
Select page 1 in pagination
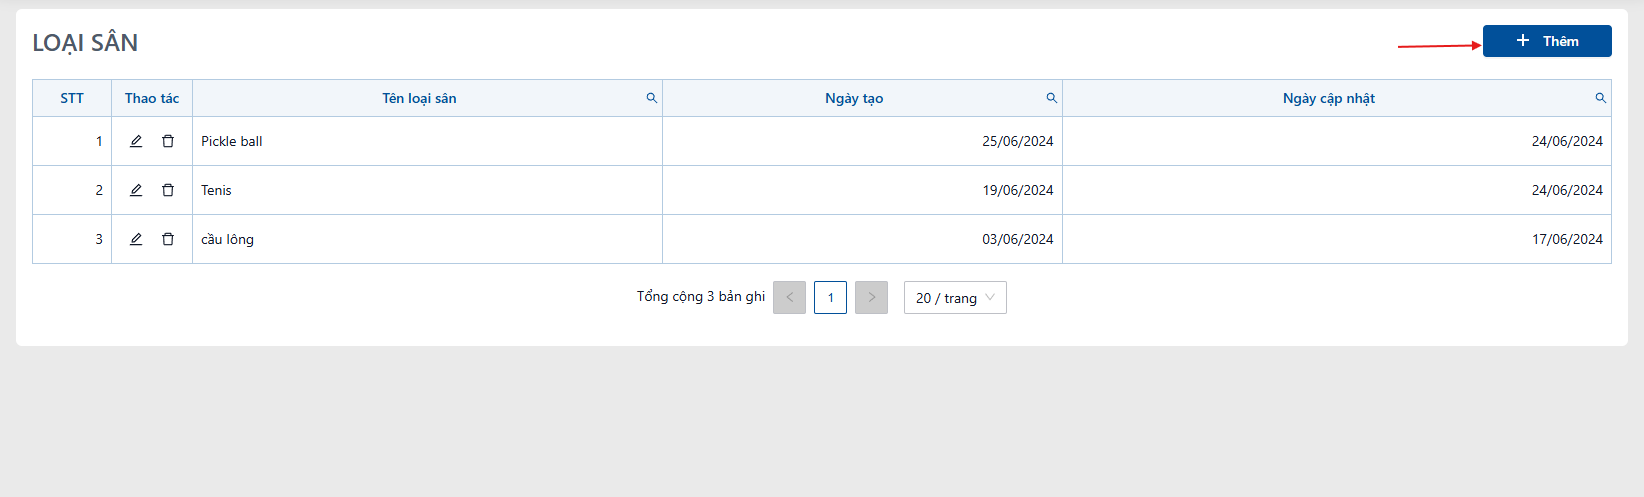click(x=830, y=298)
